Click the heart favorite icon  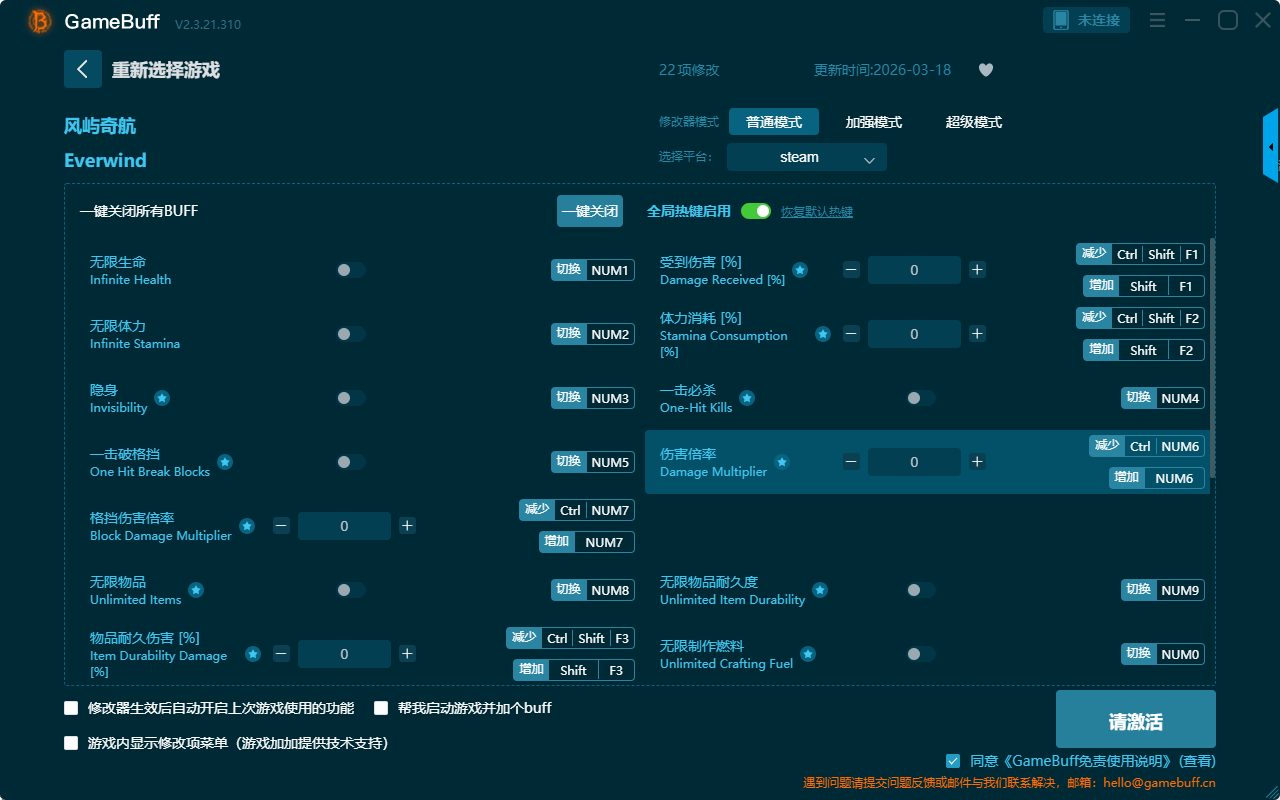(x=985, y=70)
